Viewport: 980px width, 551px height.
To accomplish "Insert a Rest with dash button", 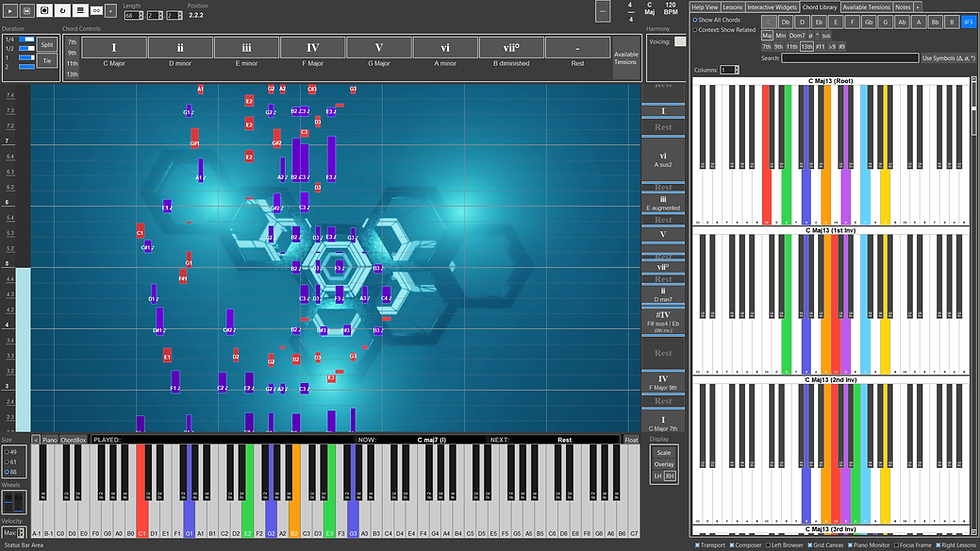I will pyautogui.click(x=578, y=47).
